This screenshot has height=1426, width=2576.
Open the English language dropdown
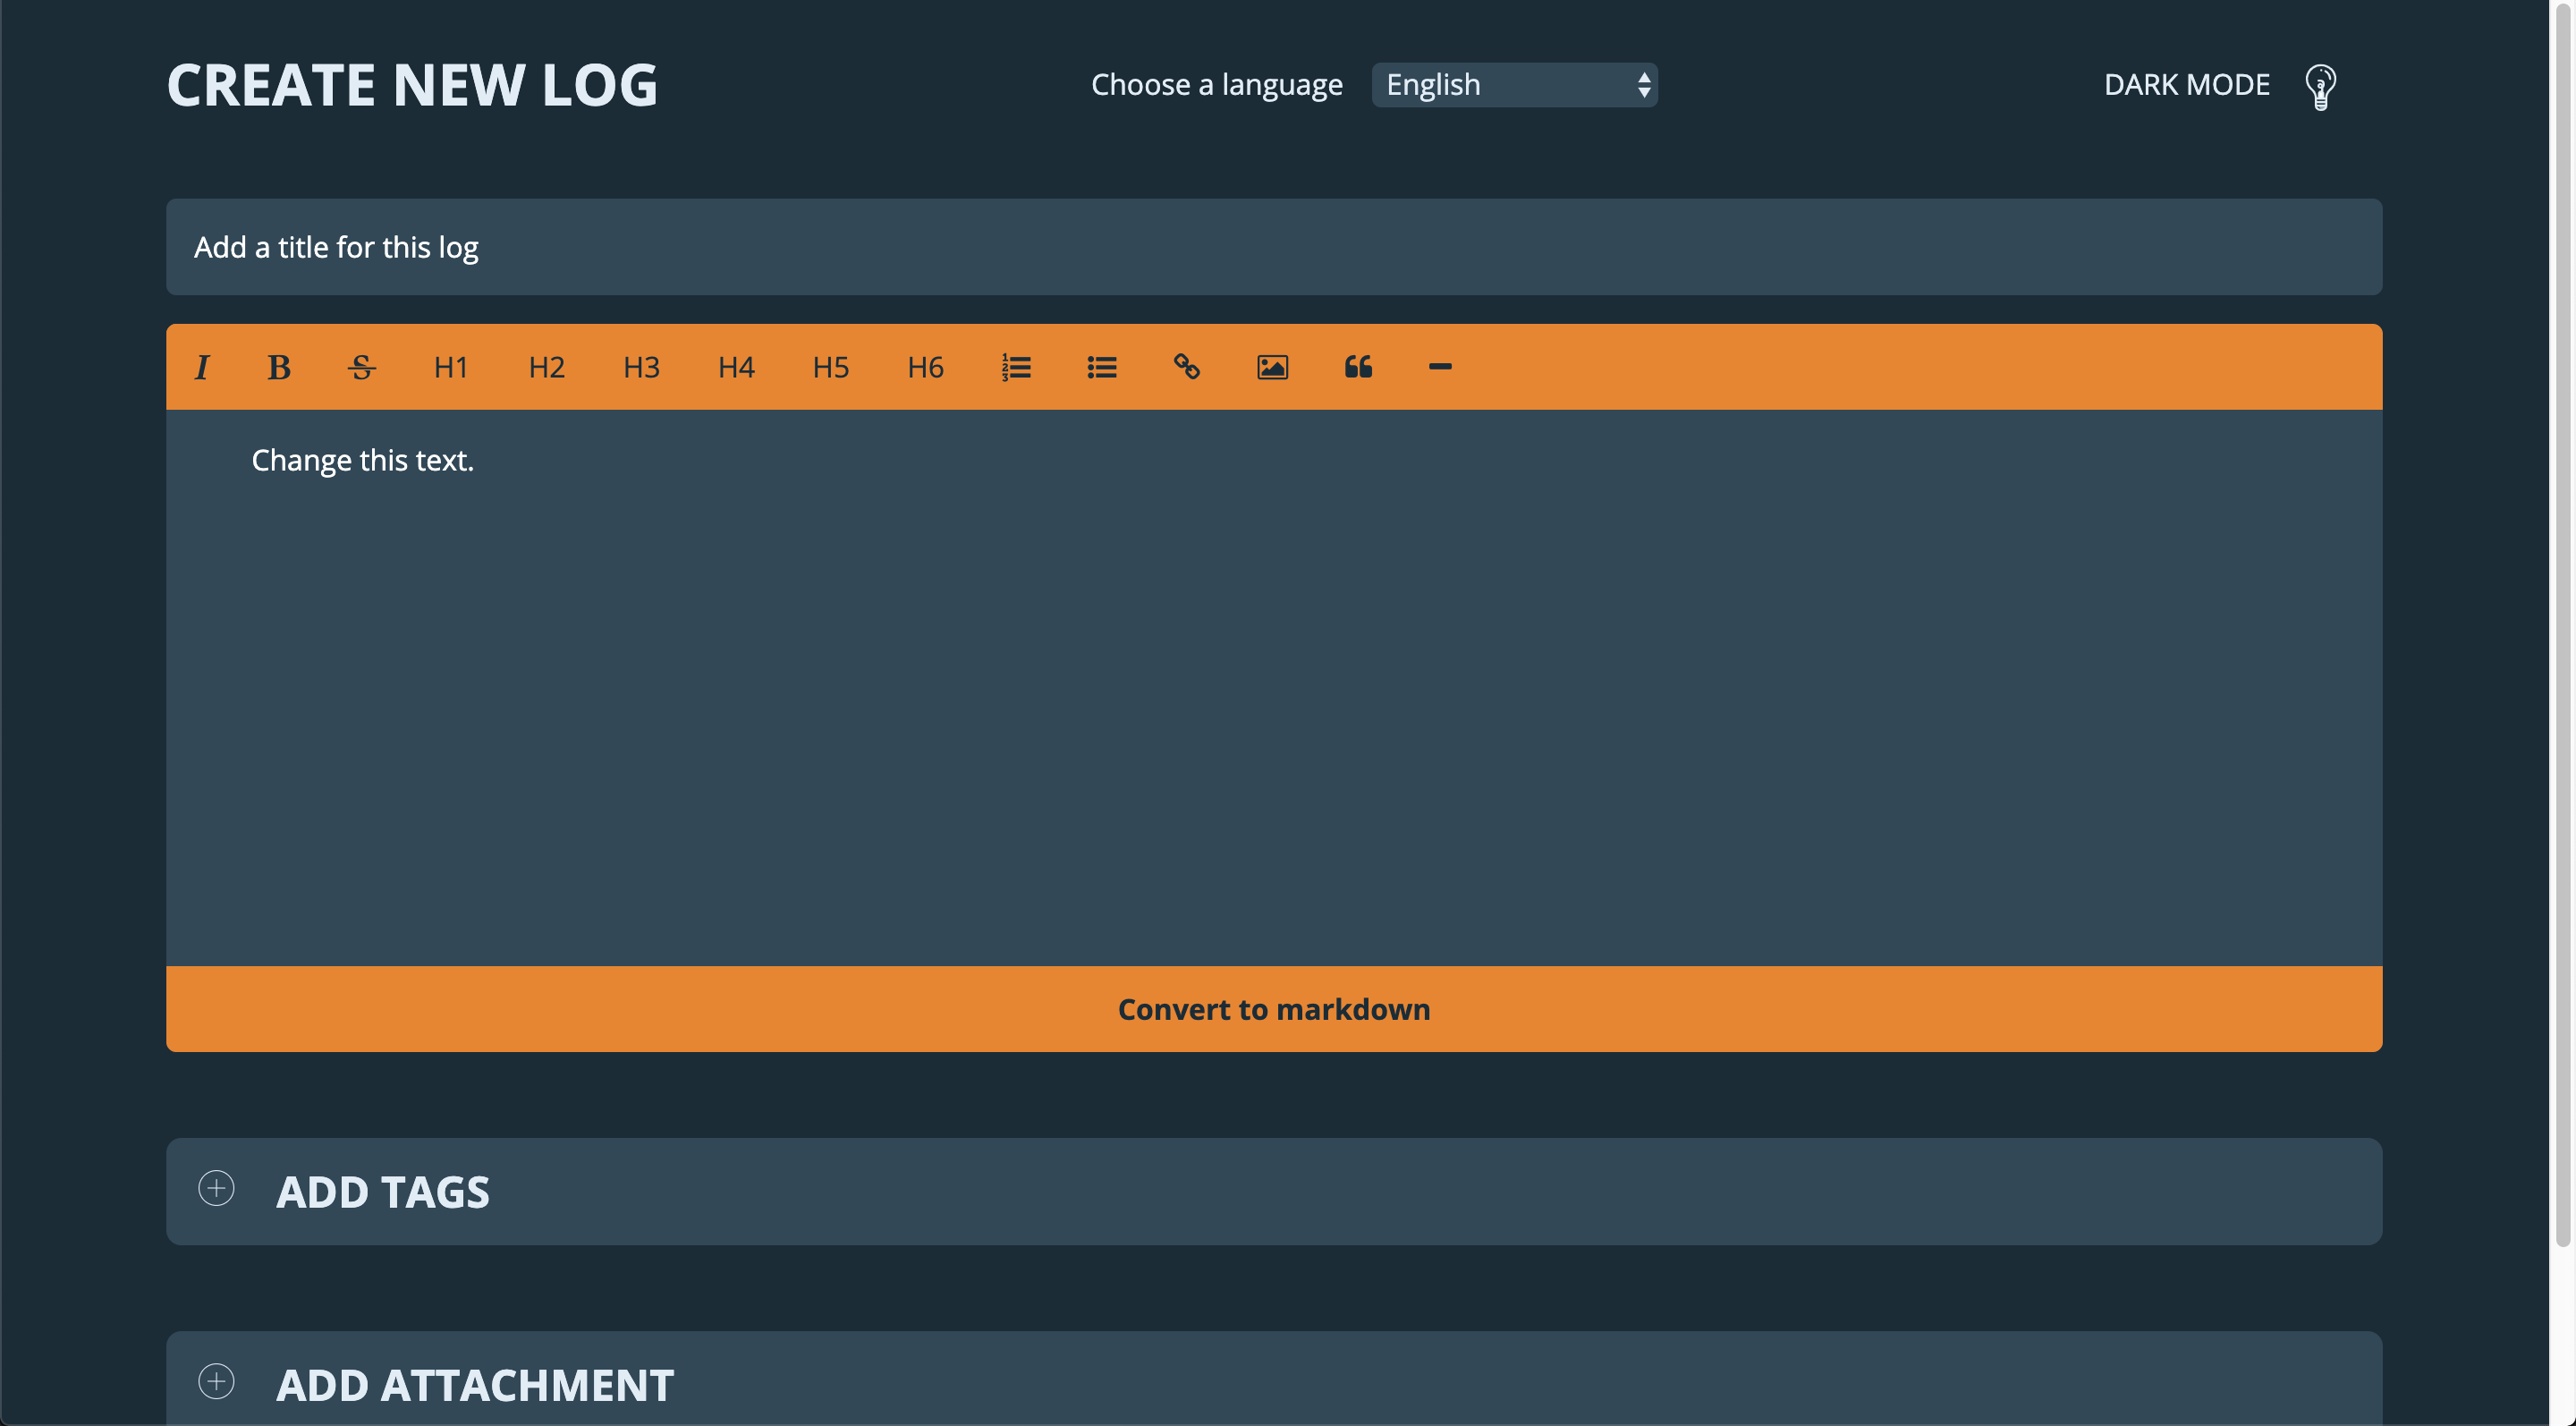pyautogui.click(x=1514, y=85)
